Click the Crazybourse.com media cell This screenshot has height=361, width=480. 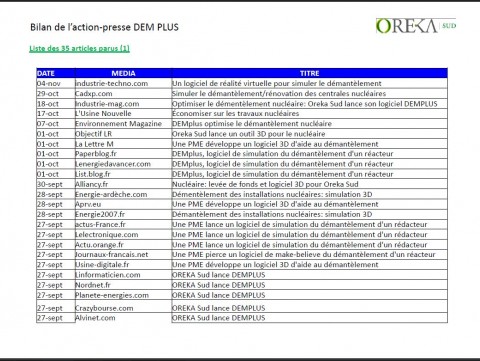123,308
